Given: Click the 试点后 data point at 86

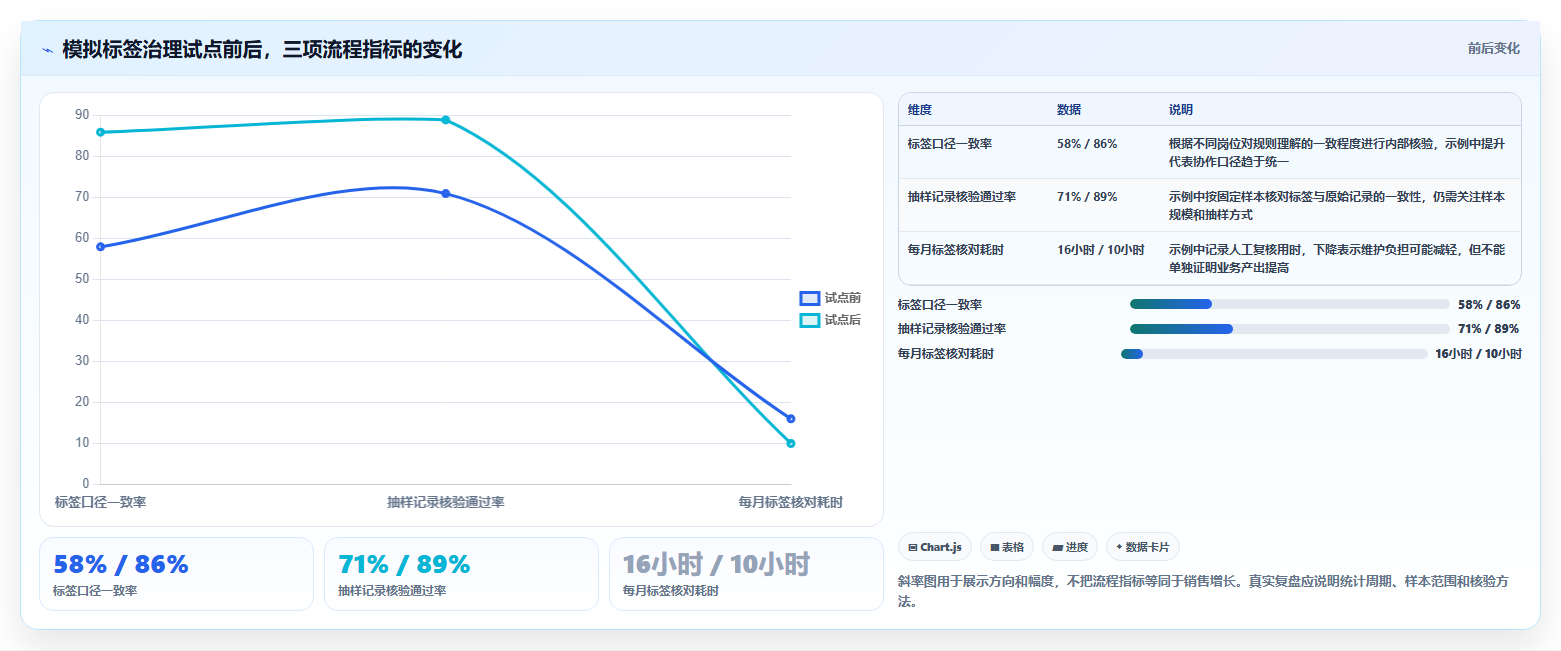Looking at the screenshot, I should 101,132.
